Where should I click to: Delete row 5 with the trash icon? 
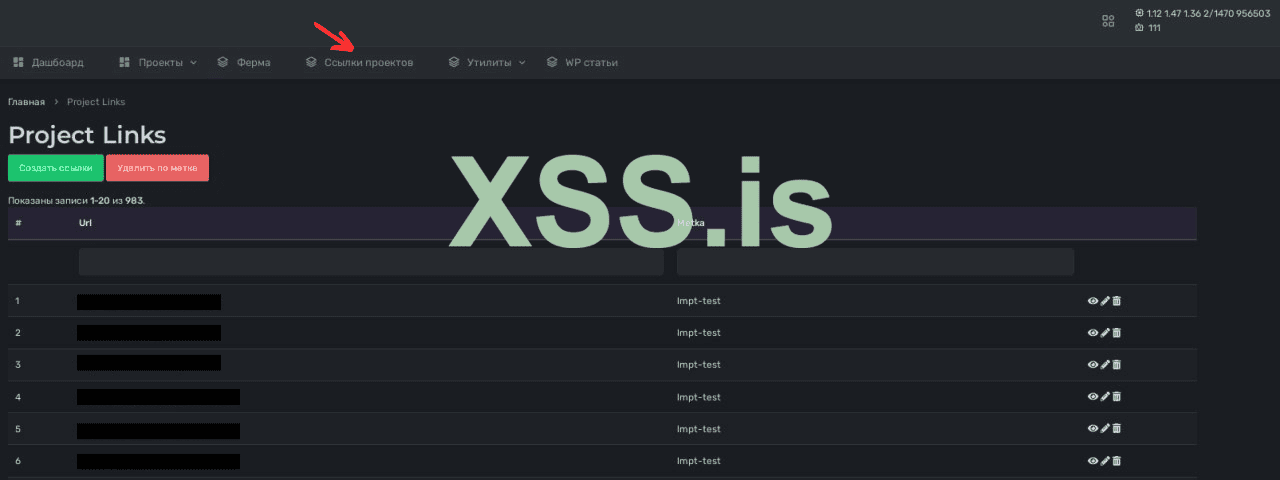point(1117,429)
